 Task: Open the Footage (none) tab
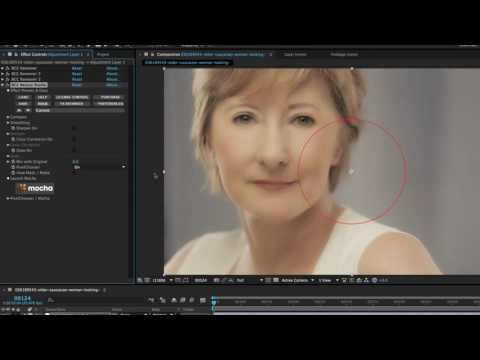(x=344, y=54)
